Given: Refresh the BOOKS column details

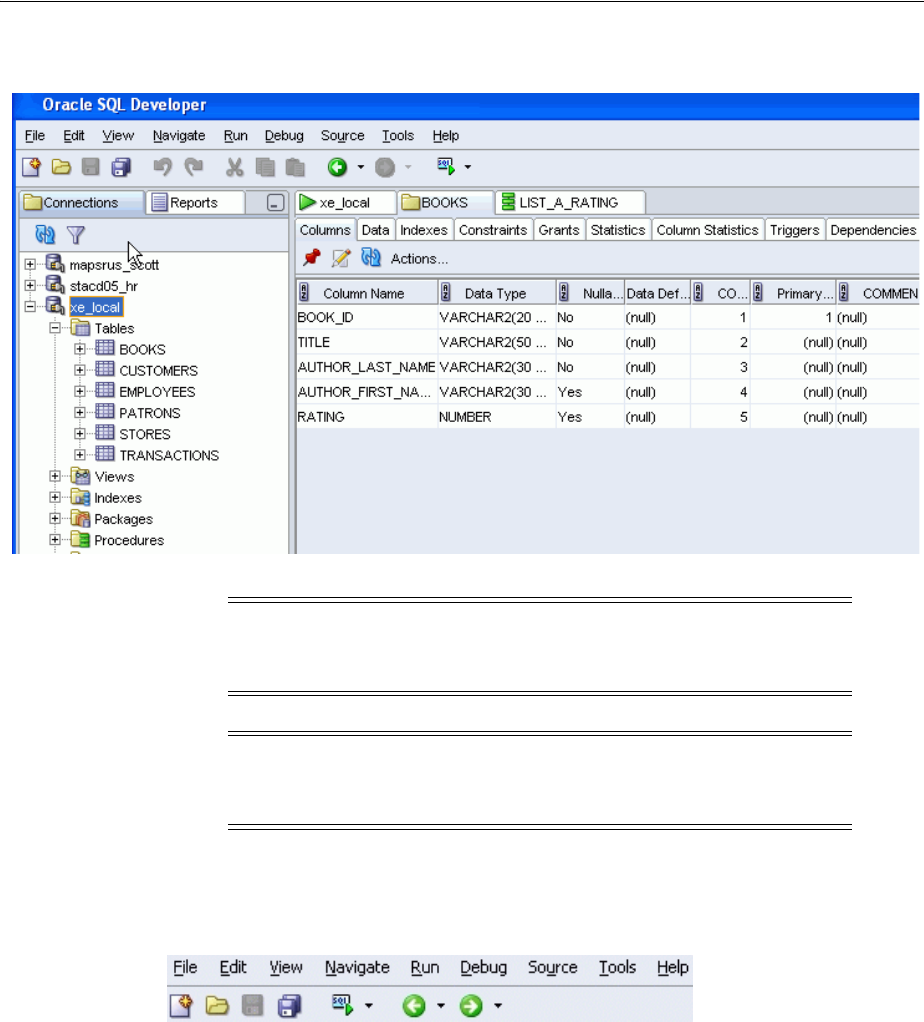Looking at the screenshot, I should (x=371, y=258).
